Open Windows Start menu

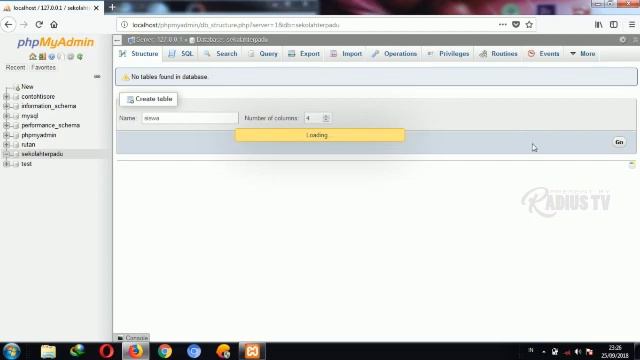[11, 351]
